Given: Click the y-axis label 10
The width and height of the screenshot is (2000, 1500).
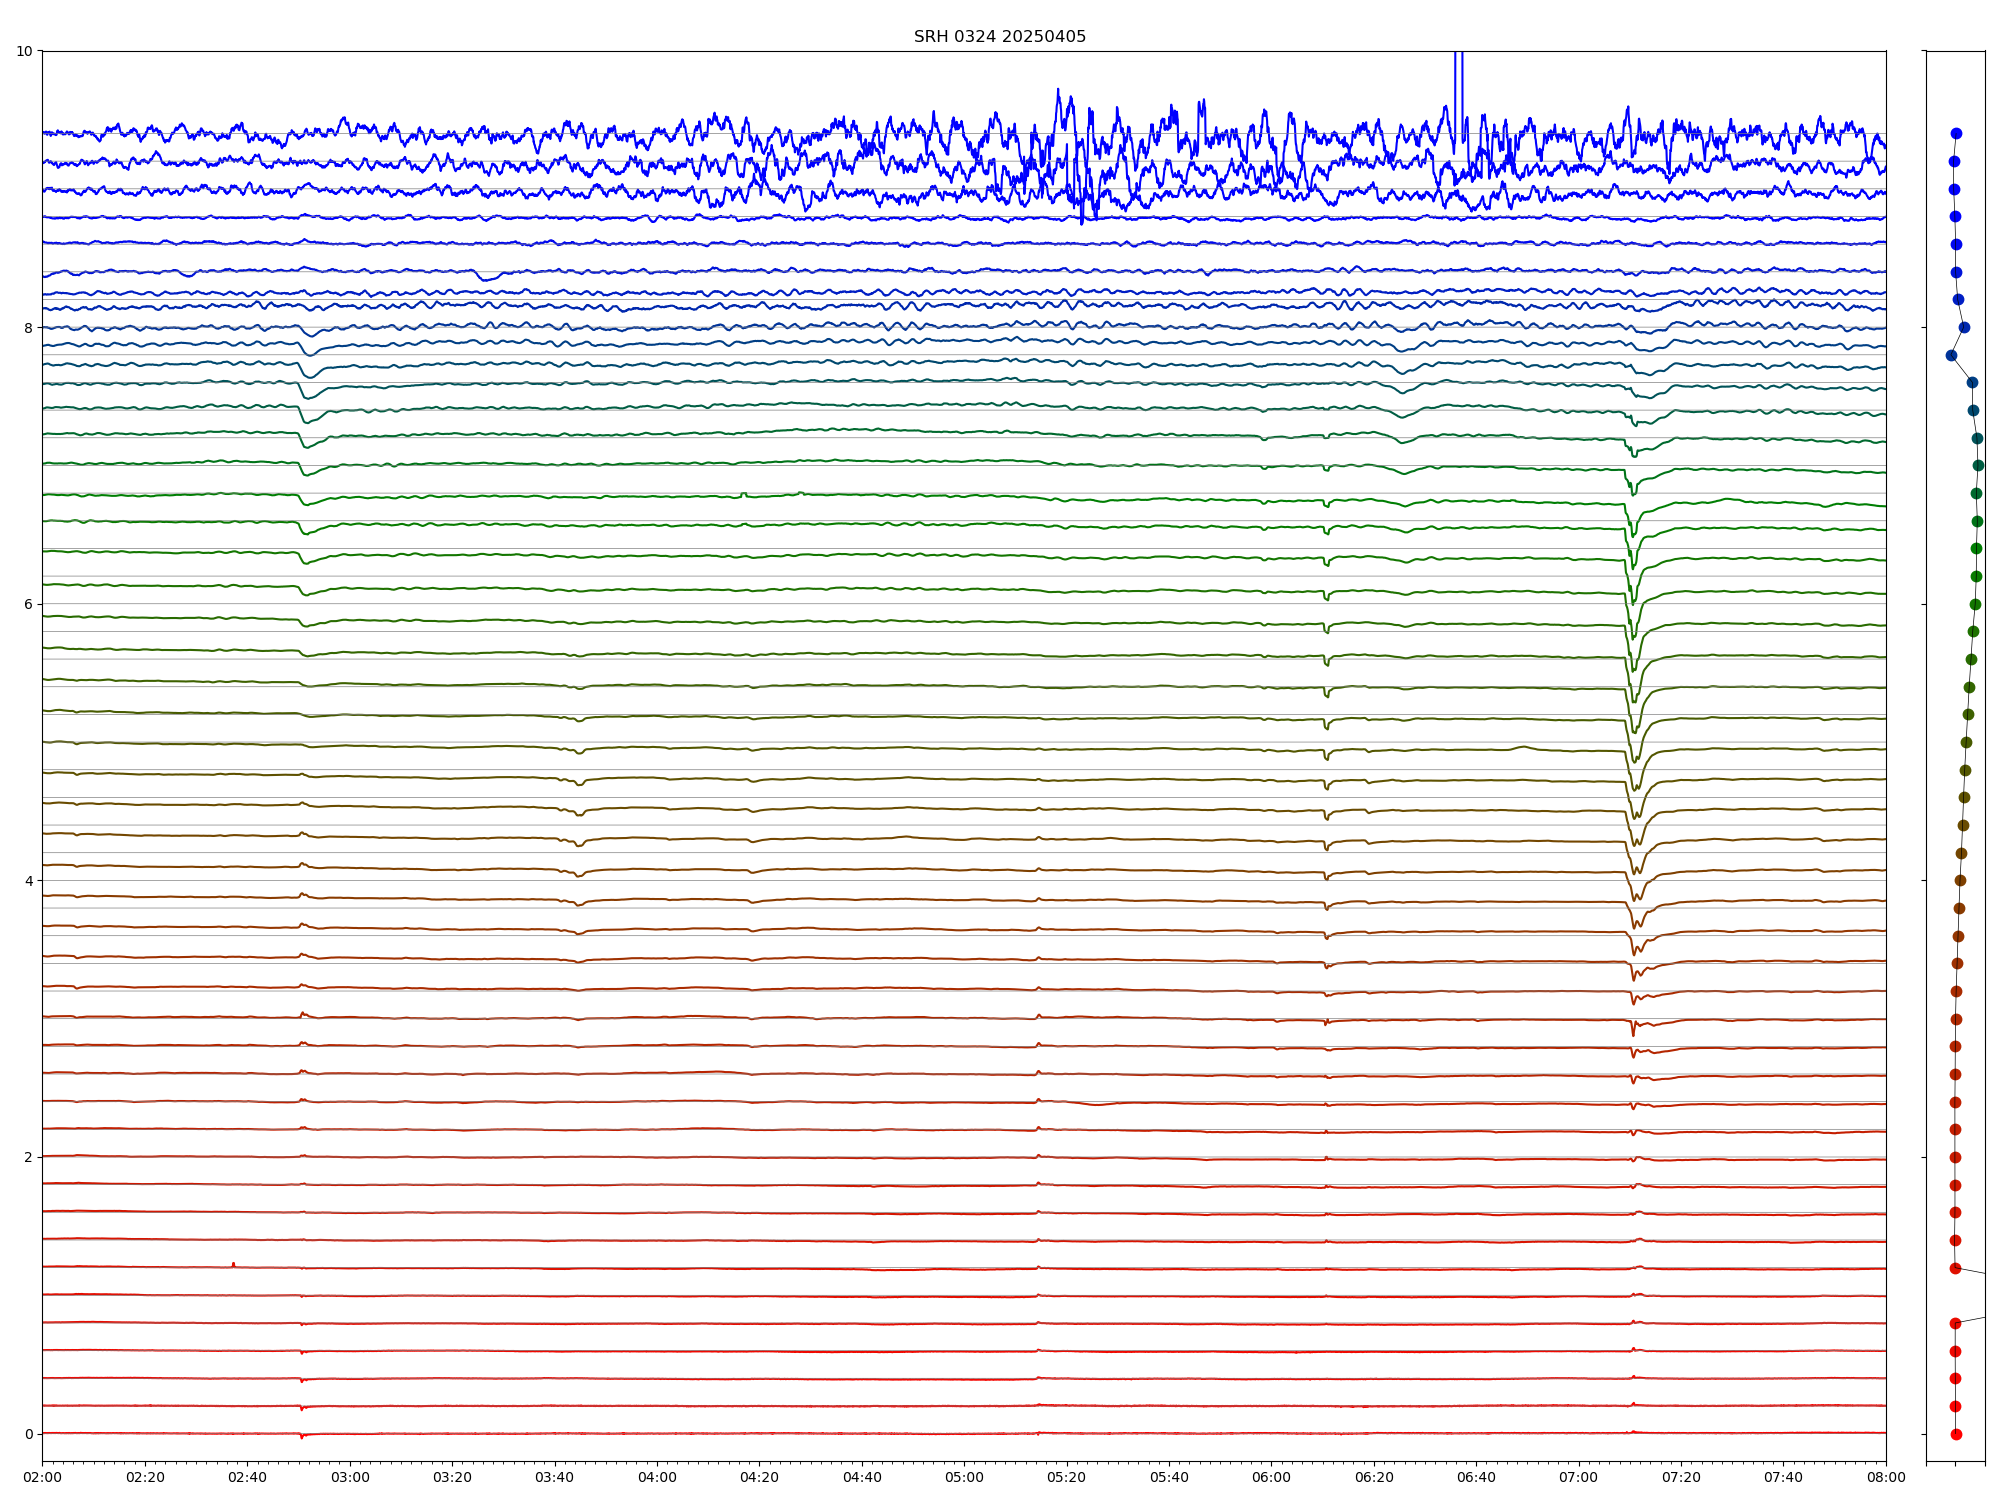Looking at the screenshot, I should 25,51.
